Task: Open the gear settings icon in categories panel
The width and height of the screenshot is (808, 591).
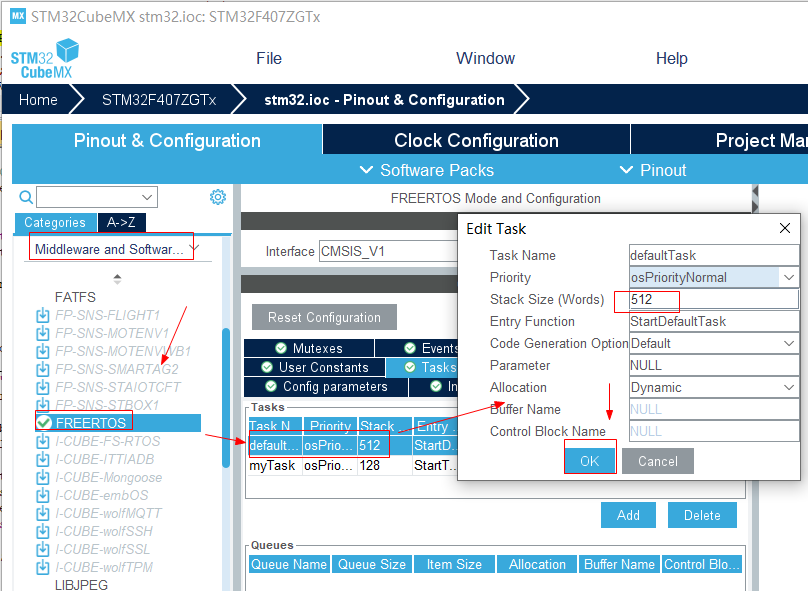Action: 218,197
